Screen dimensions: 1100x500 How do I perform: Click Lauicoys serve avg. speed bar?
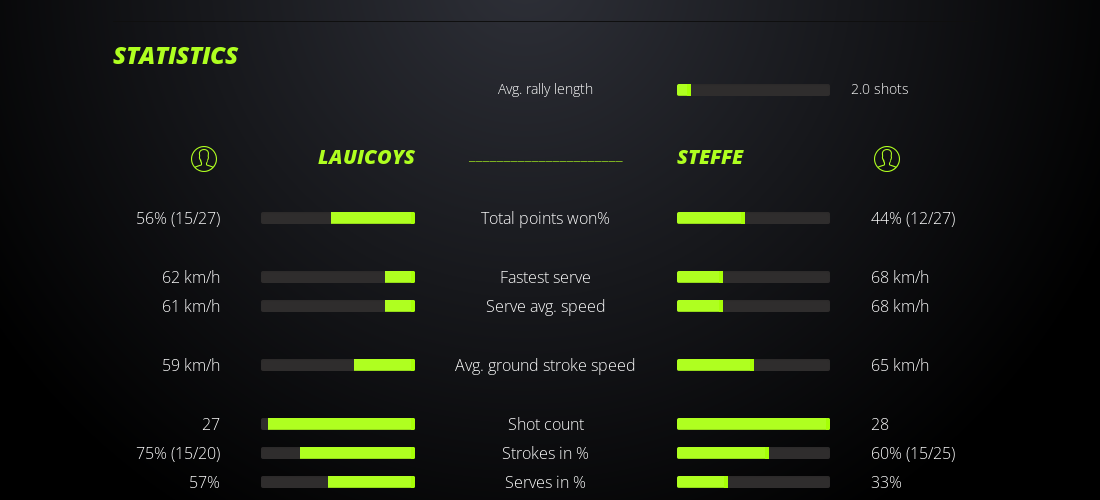(338, 306)
